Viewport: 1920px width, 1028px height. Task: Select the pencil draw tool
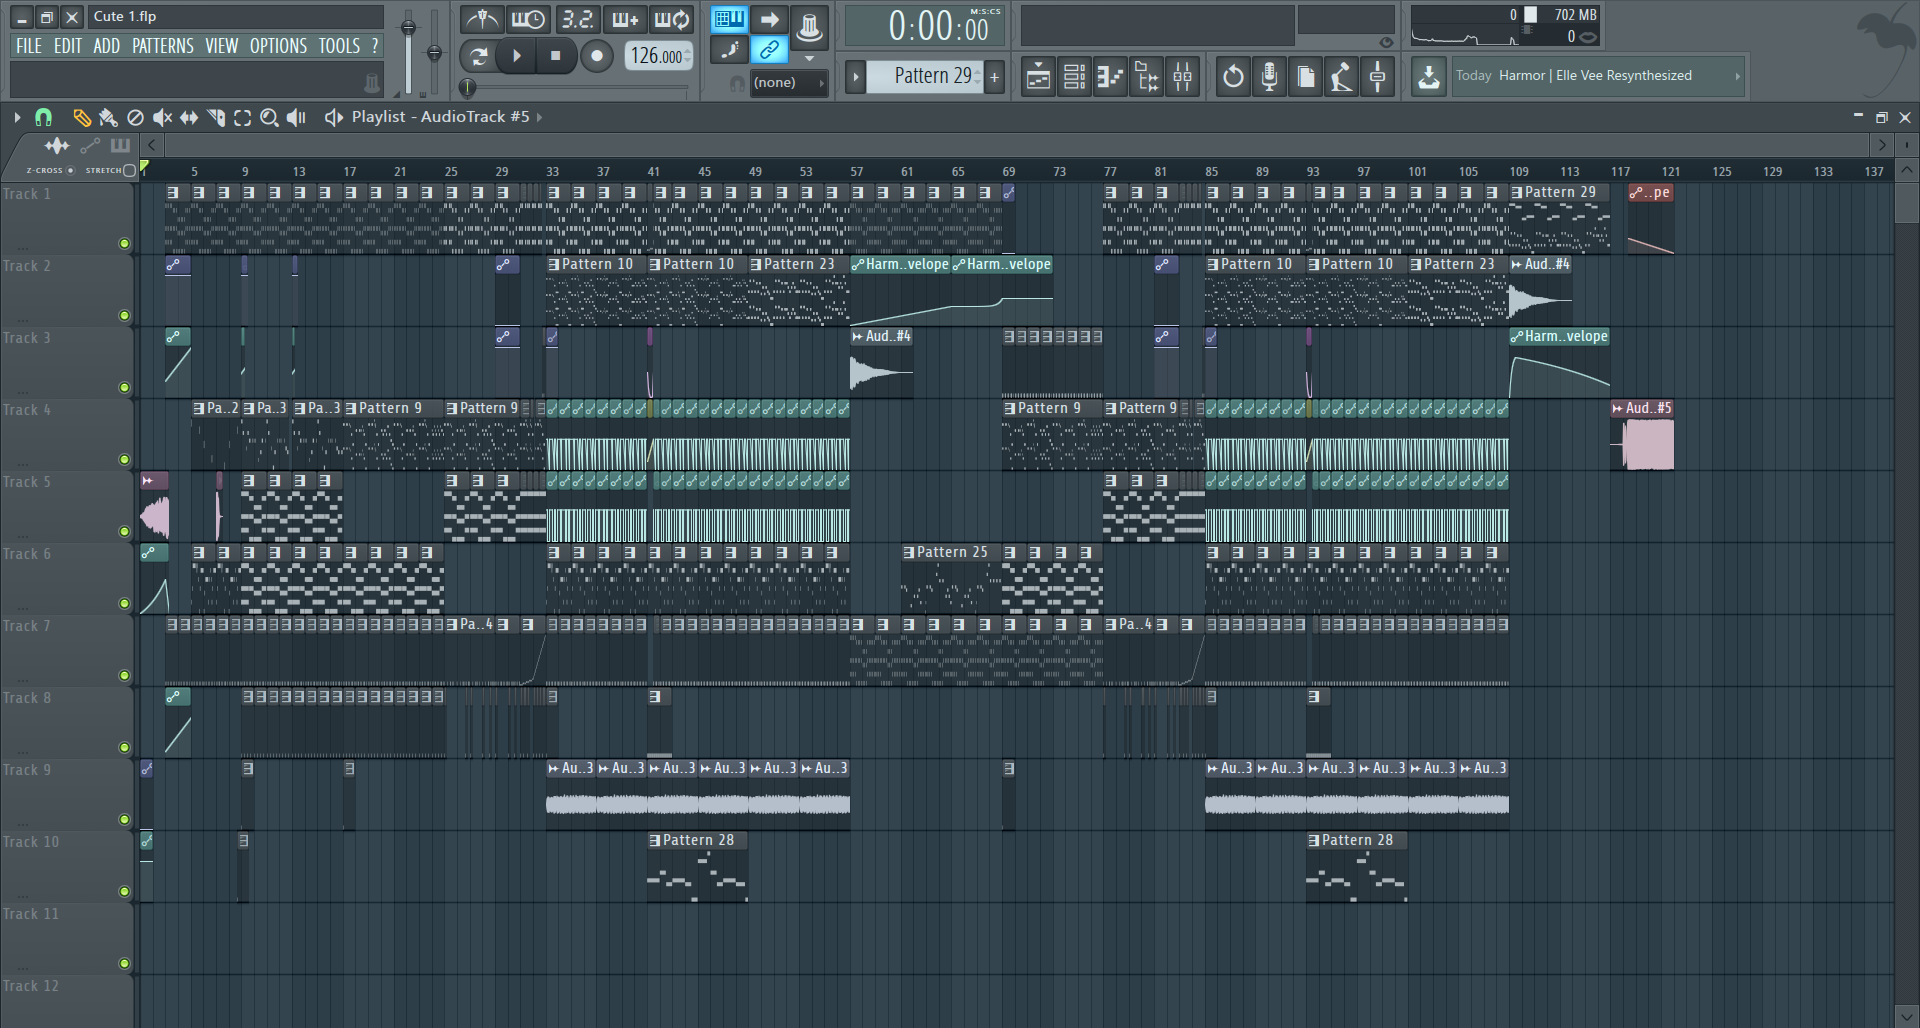pos(81,117)
